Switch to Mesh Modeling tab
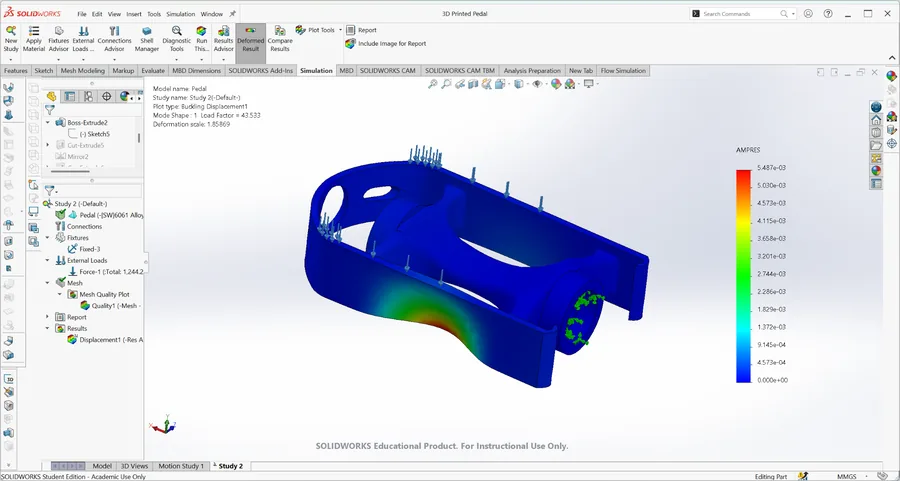The height and width of the screenshot is (481, 900). click(x=83, y=71)
